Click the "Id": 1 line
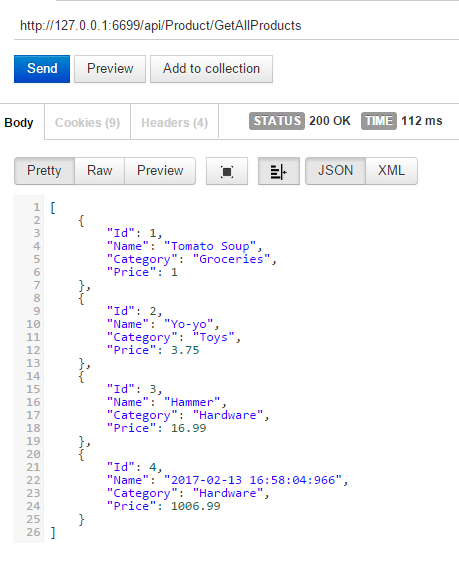Viewport: 459px width, 565px height. [x=135, y=233]
